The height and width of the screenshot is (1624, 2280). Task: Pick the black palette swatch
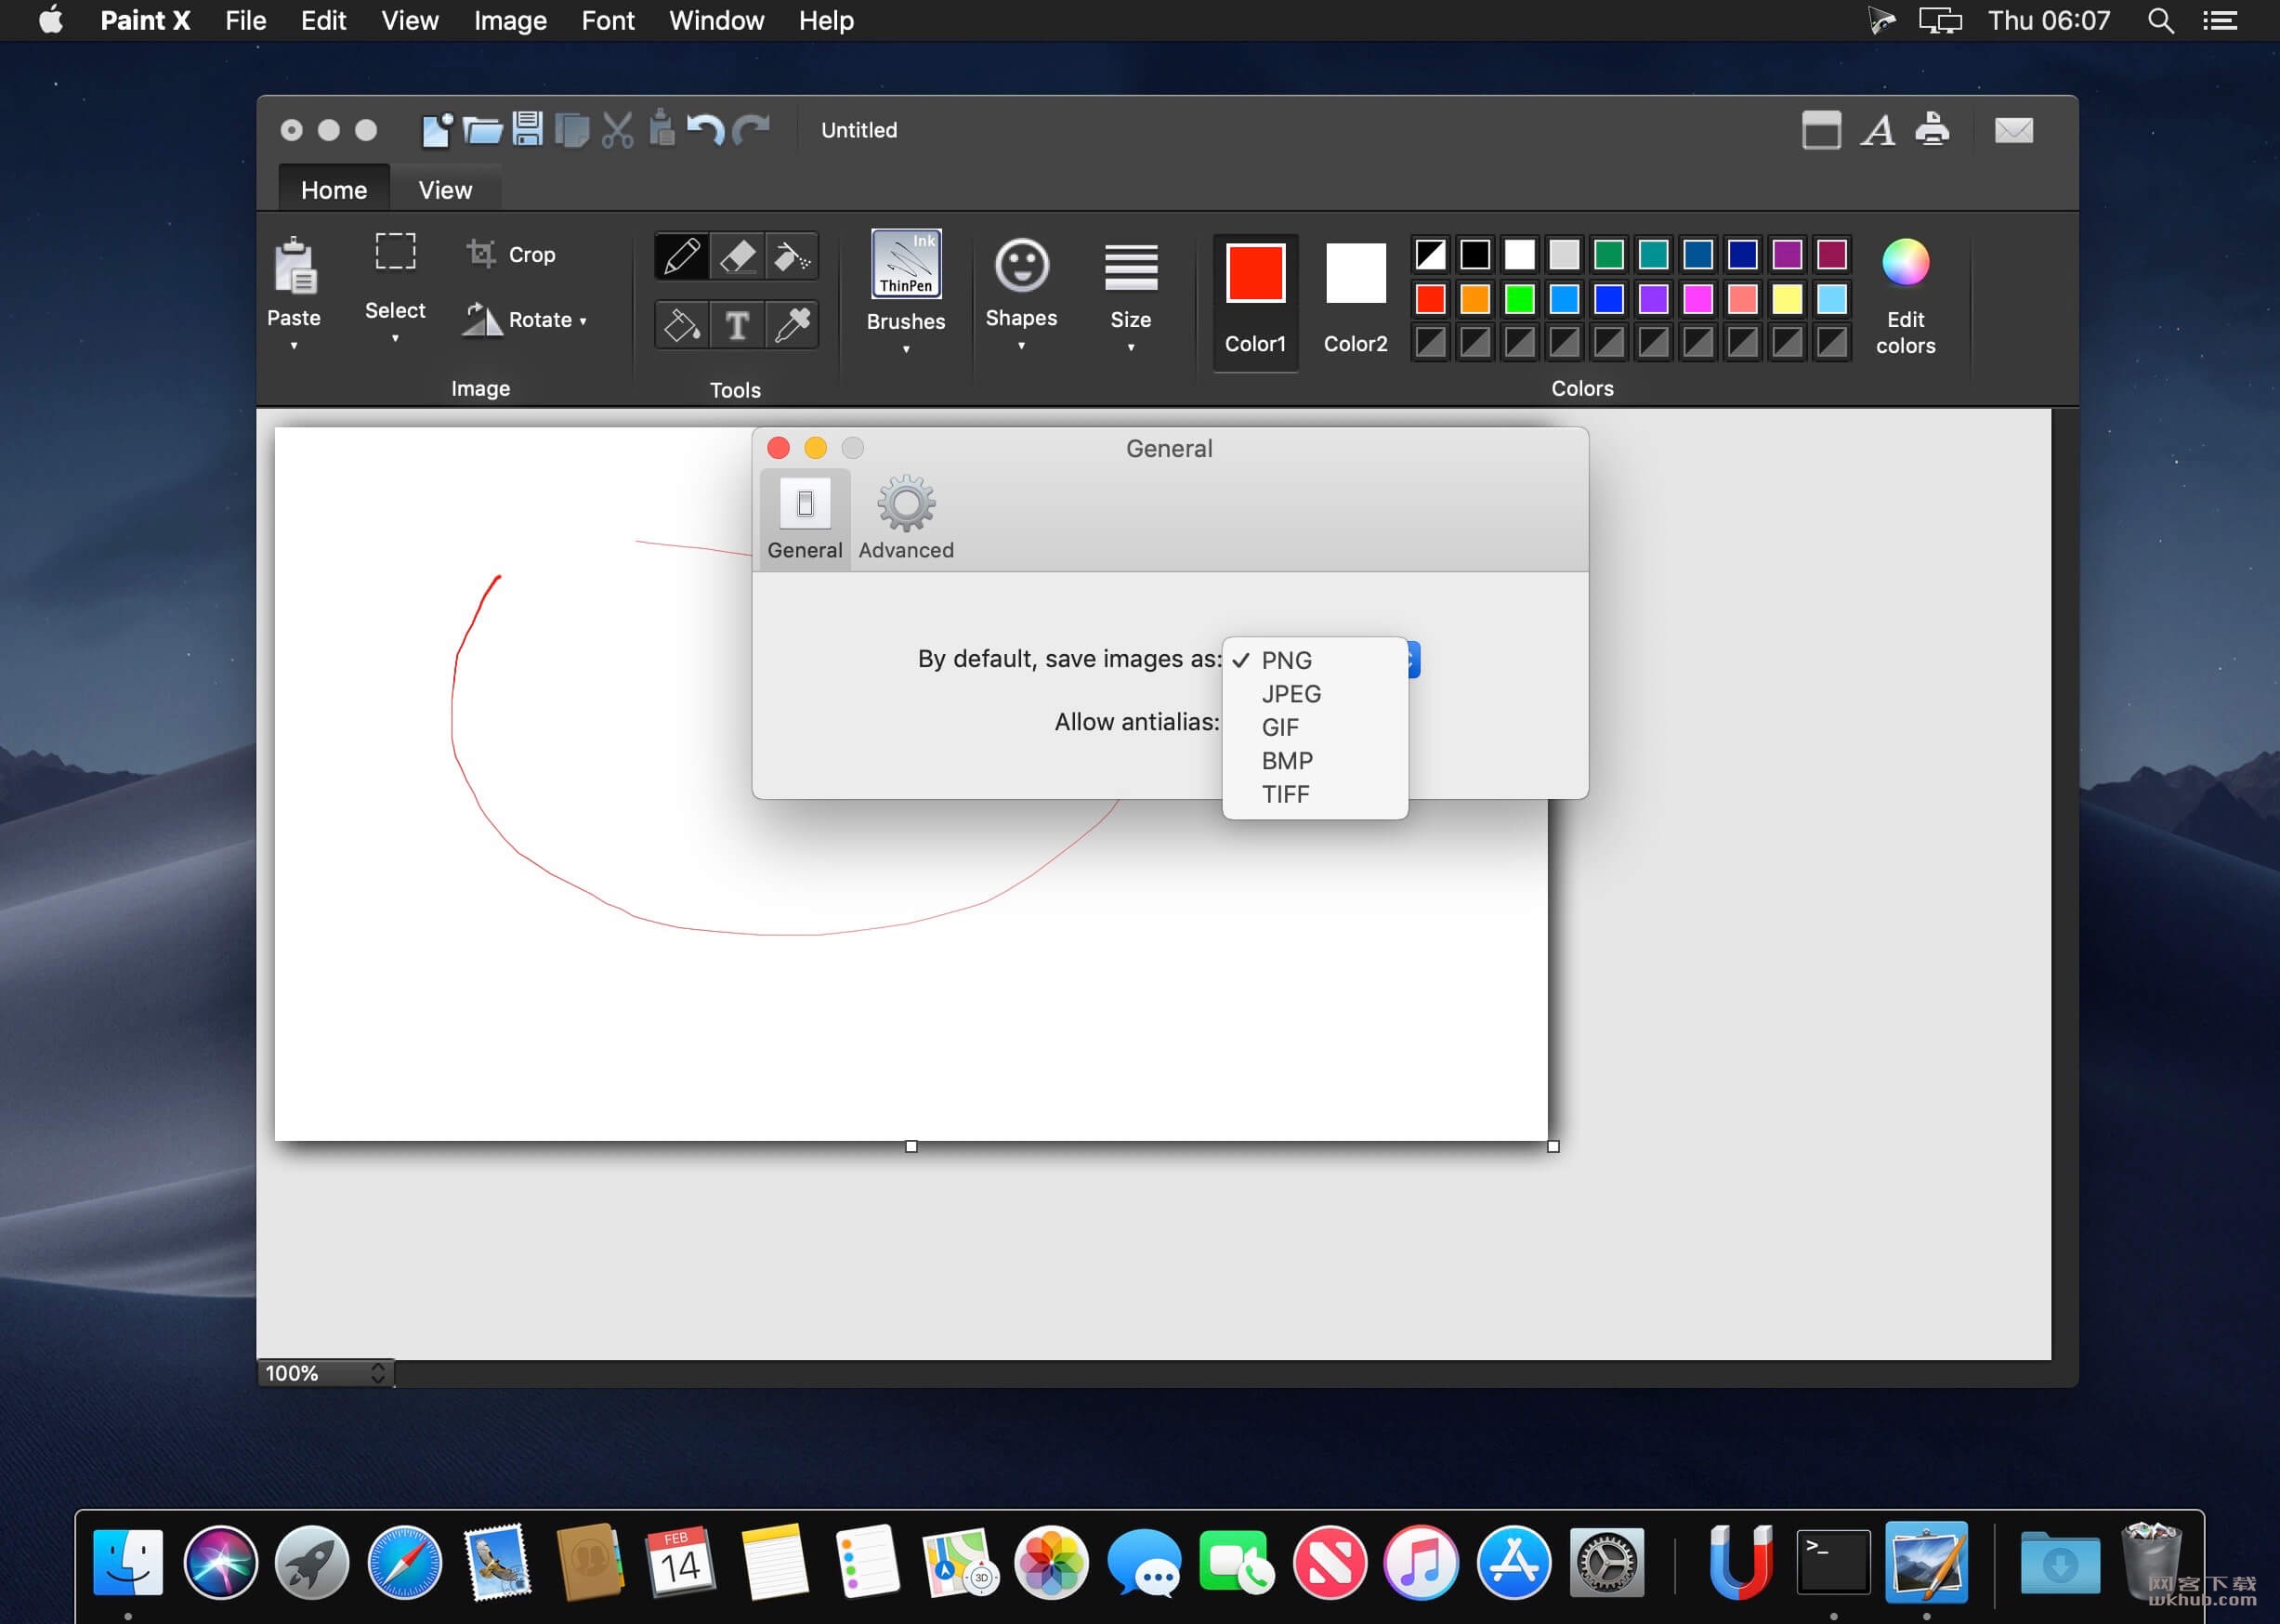(1474, 254)
